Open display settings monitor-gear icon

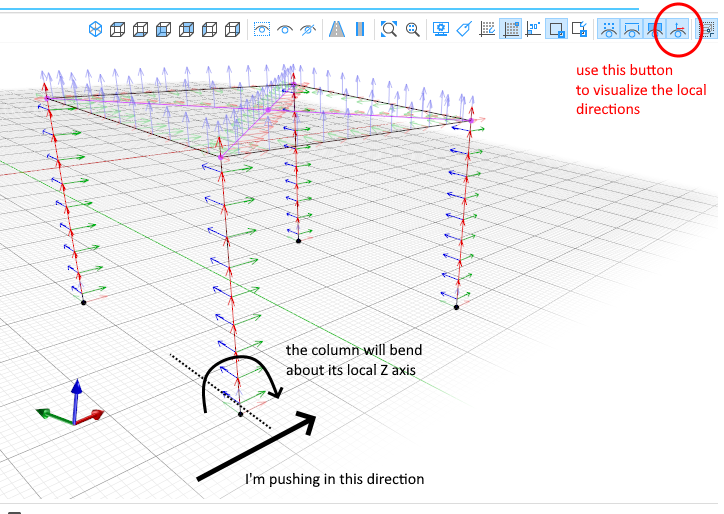coord(441,30)
